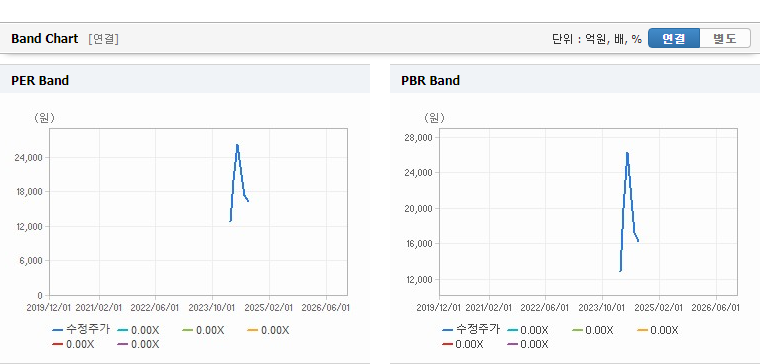Click the 20,000 y-axis label in PBR Band

coord(419,208)
